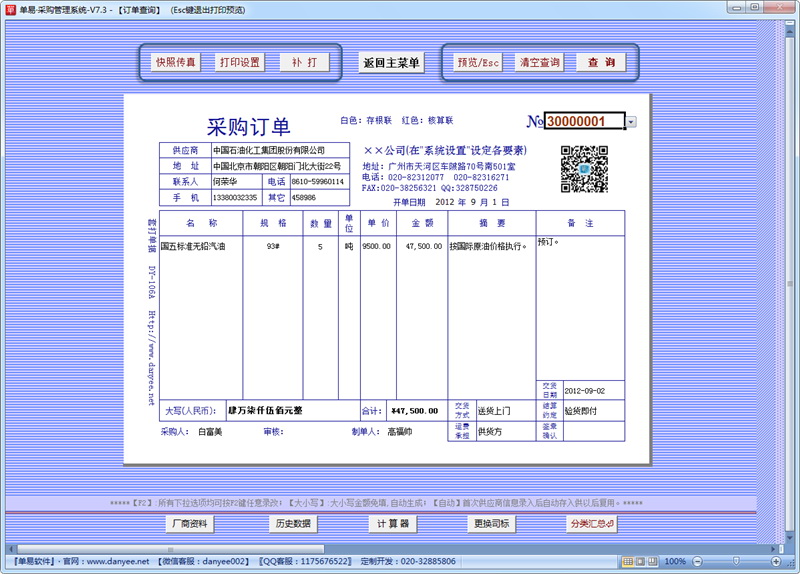This screenshot has width=800, height=574.
Task: Click the zoom out minus icon
Action: click(695, 562)
